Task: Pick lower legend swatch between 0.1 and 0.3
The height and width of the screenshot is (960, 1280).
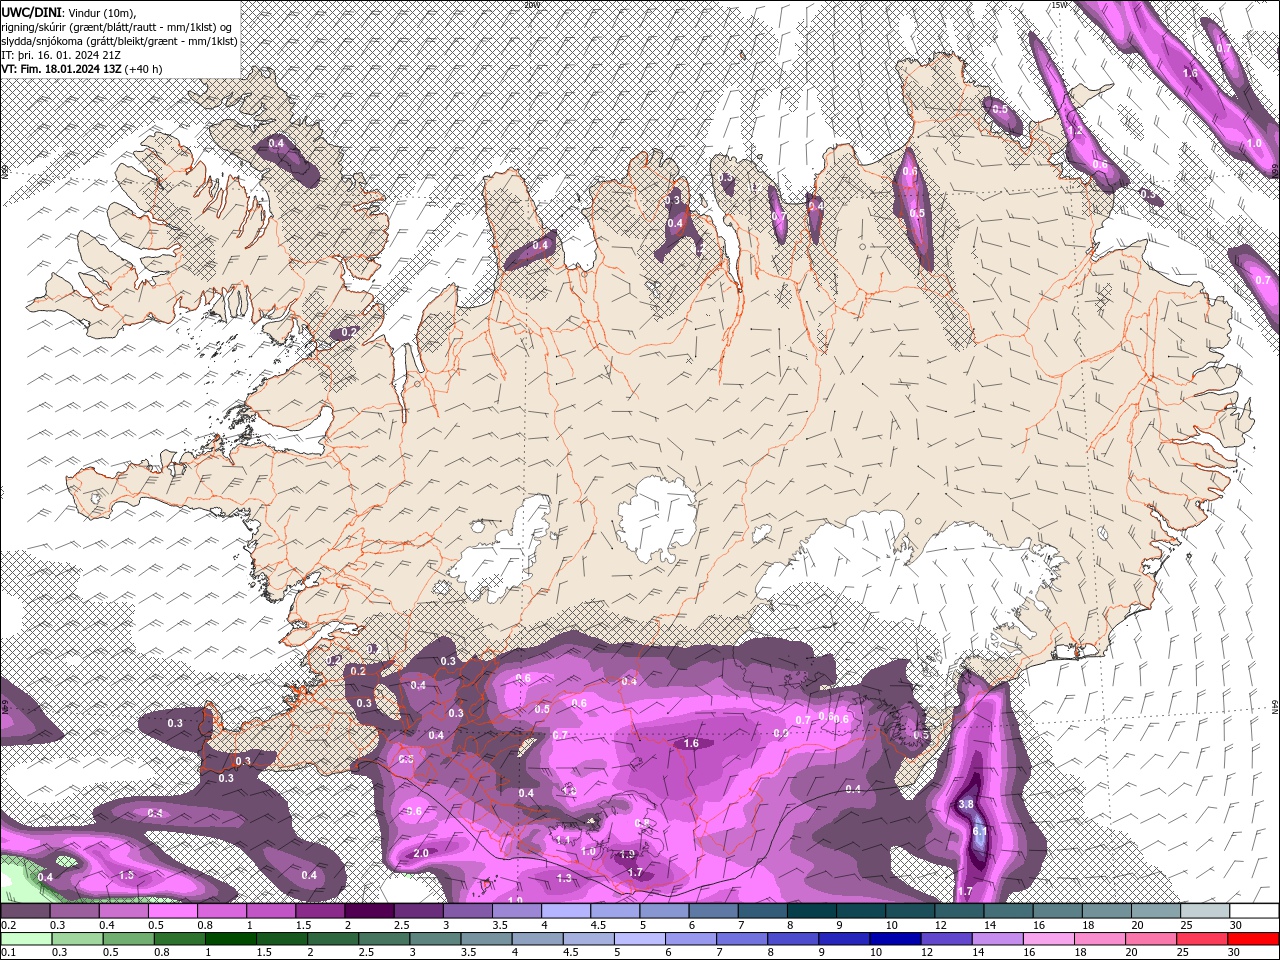Action: (25, 939)
